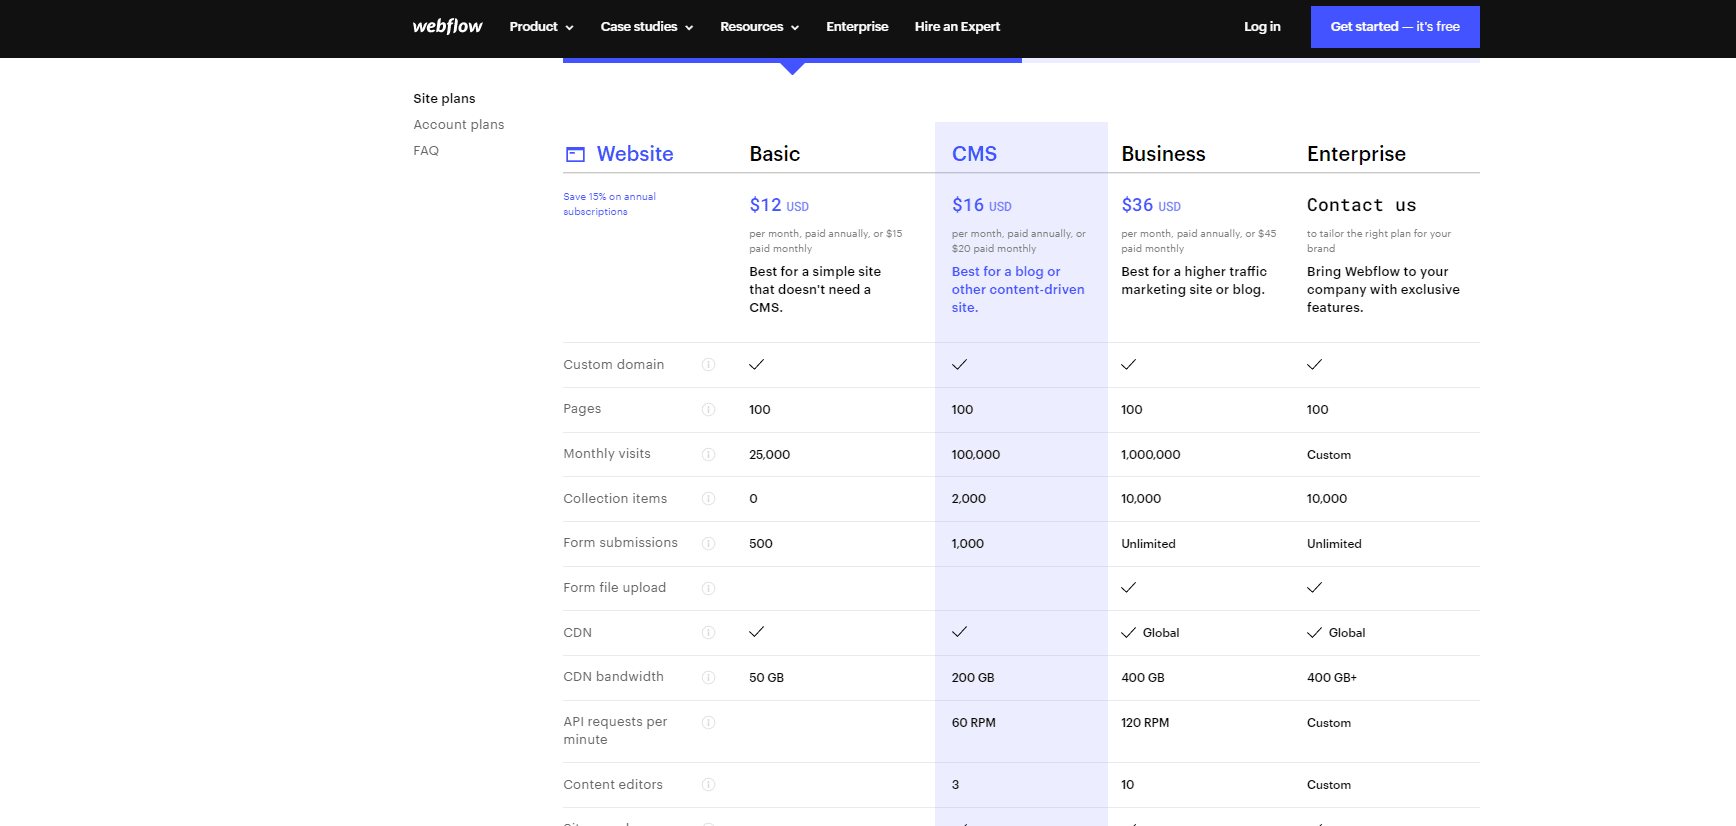
Task: Expand the Resources menu
Action: pos(759,27)
